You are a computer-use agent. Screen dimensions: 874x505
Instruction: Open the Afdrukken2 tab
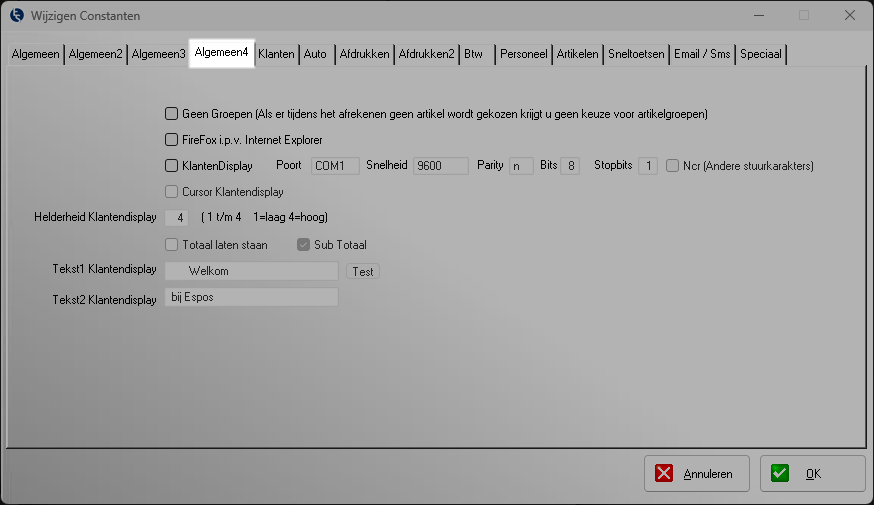[x=426, y=54]
